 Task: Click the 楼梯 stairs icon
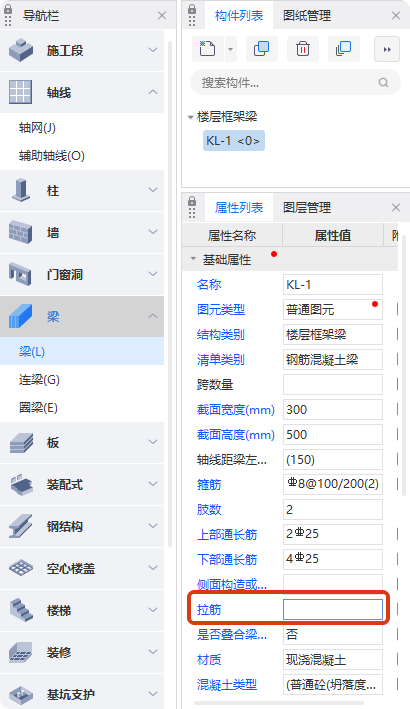[21, 610]
